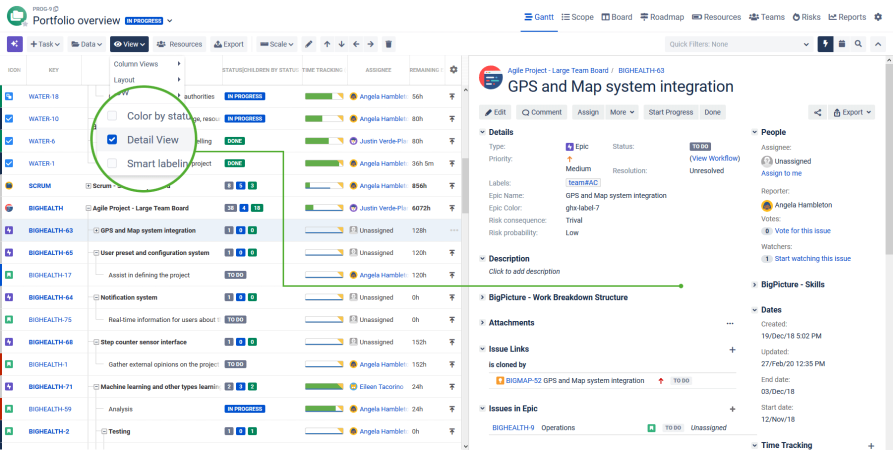
Task: Click the share icon in issue panel
Action: (x=817, y=112)
